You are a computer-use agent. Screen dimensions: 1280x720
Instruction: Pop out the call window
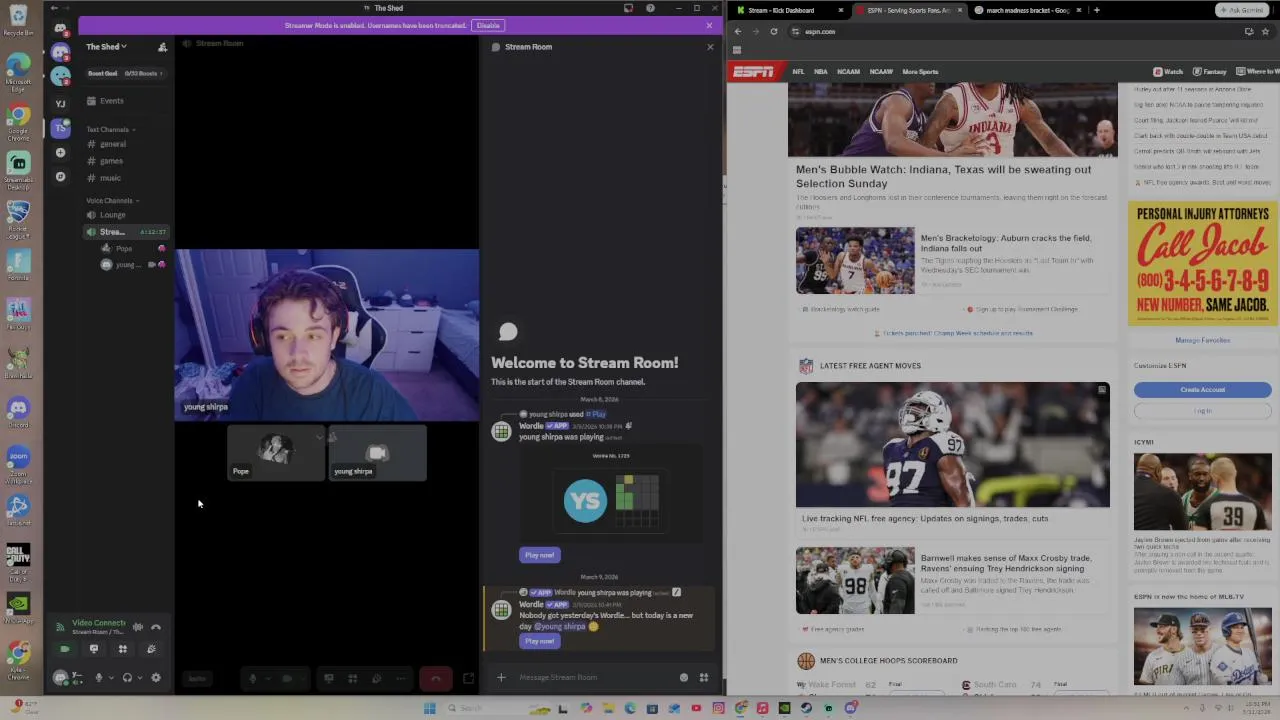click(x=468, y=679)
